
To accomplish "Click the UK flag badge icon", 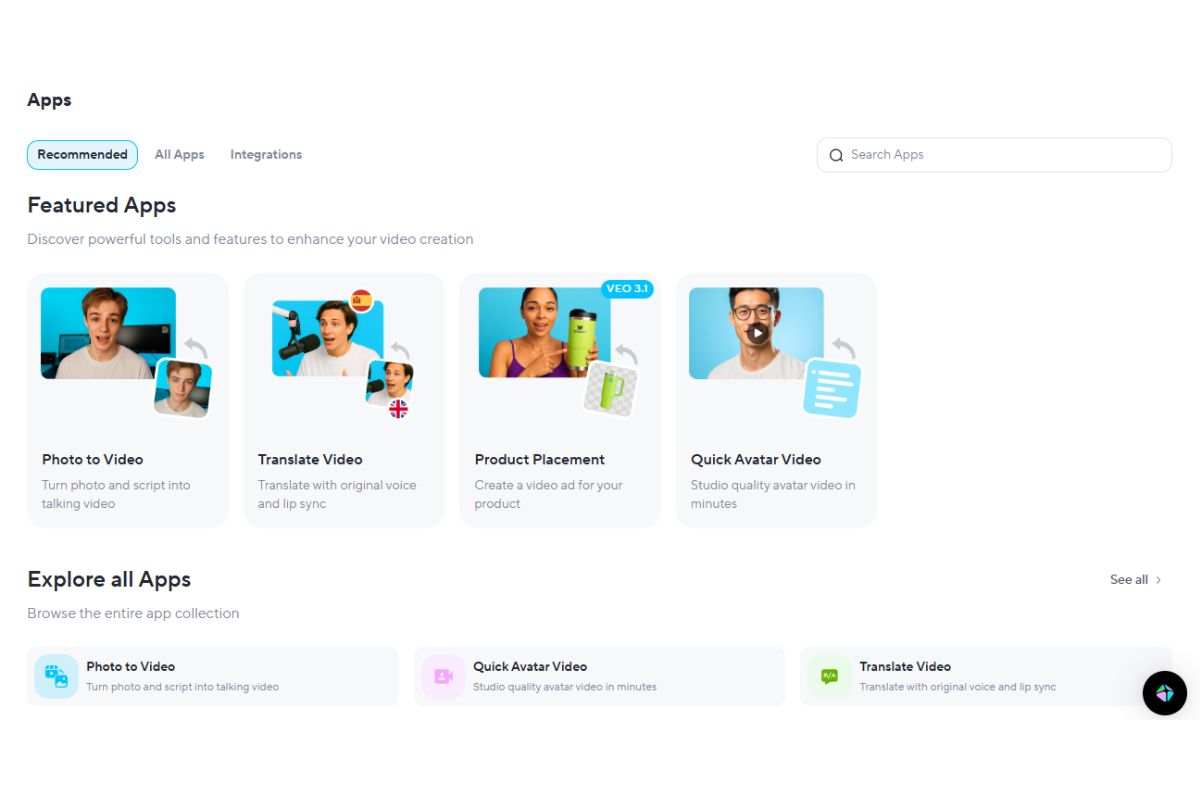I will pyautogui.click(x=398, y=408).
